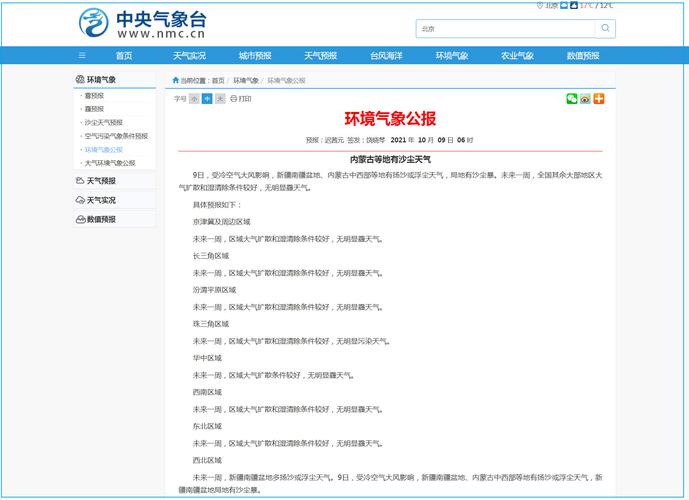Click the 首页 breadcrumb link

pyautogui.click(x=218, y=80)
